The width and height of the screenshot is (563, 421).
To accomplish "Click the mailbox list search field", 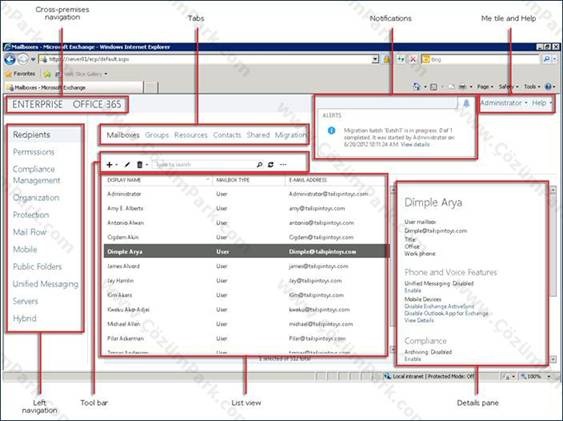I will (x=204, y=164).
